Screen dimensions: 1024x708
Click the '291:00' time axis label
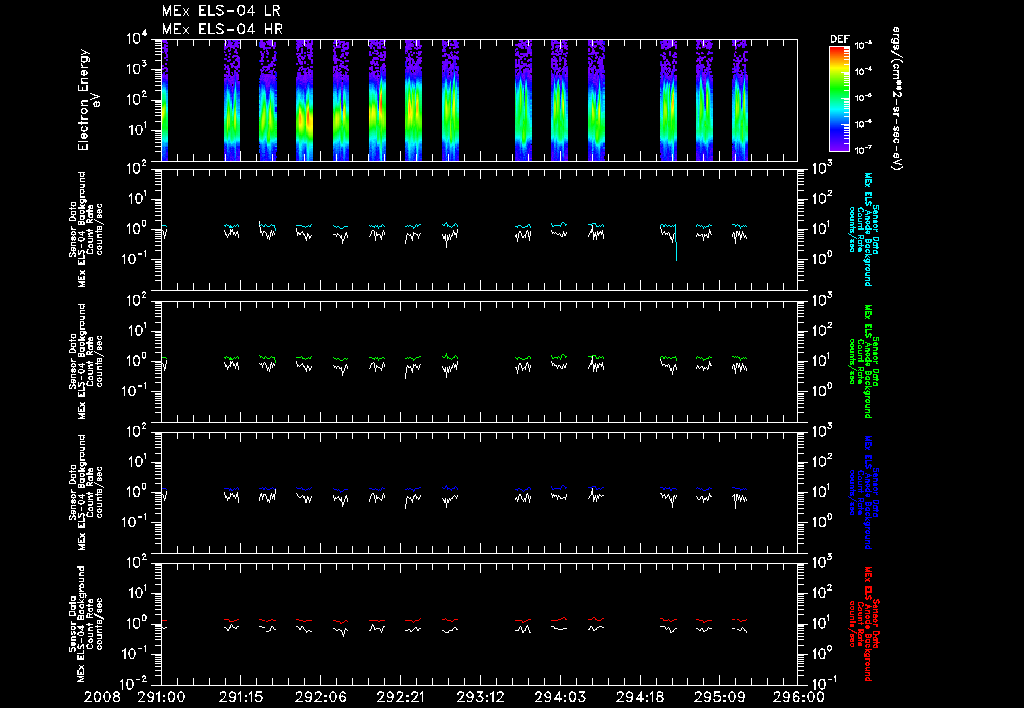161,697
